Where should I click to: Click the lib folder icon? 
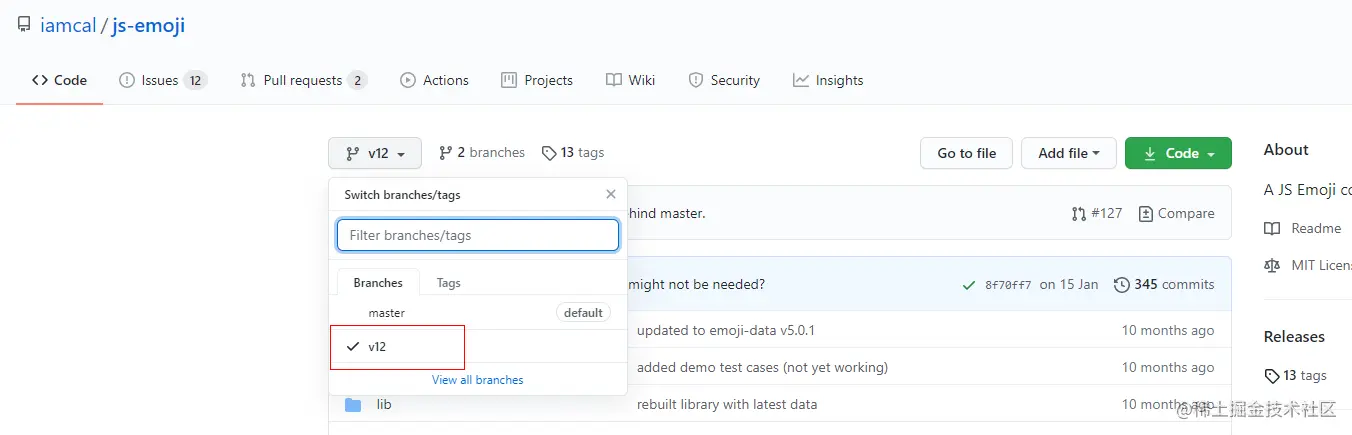[353, 405]
